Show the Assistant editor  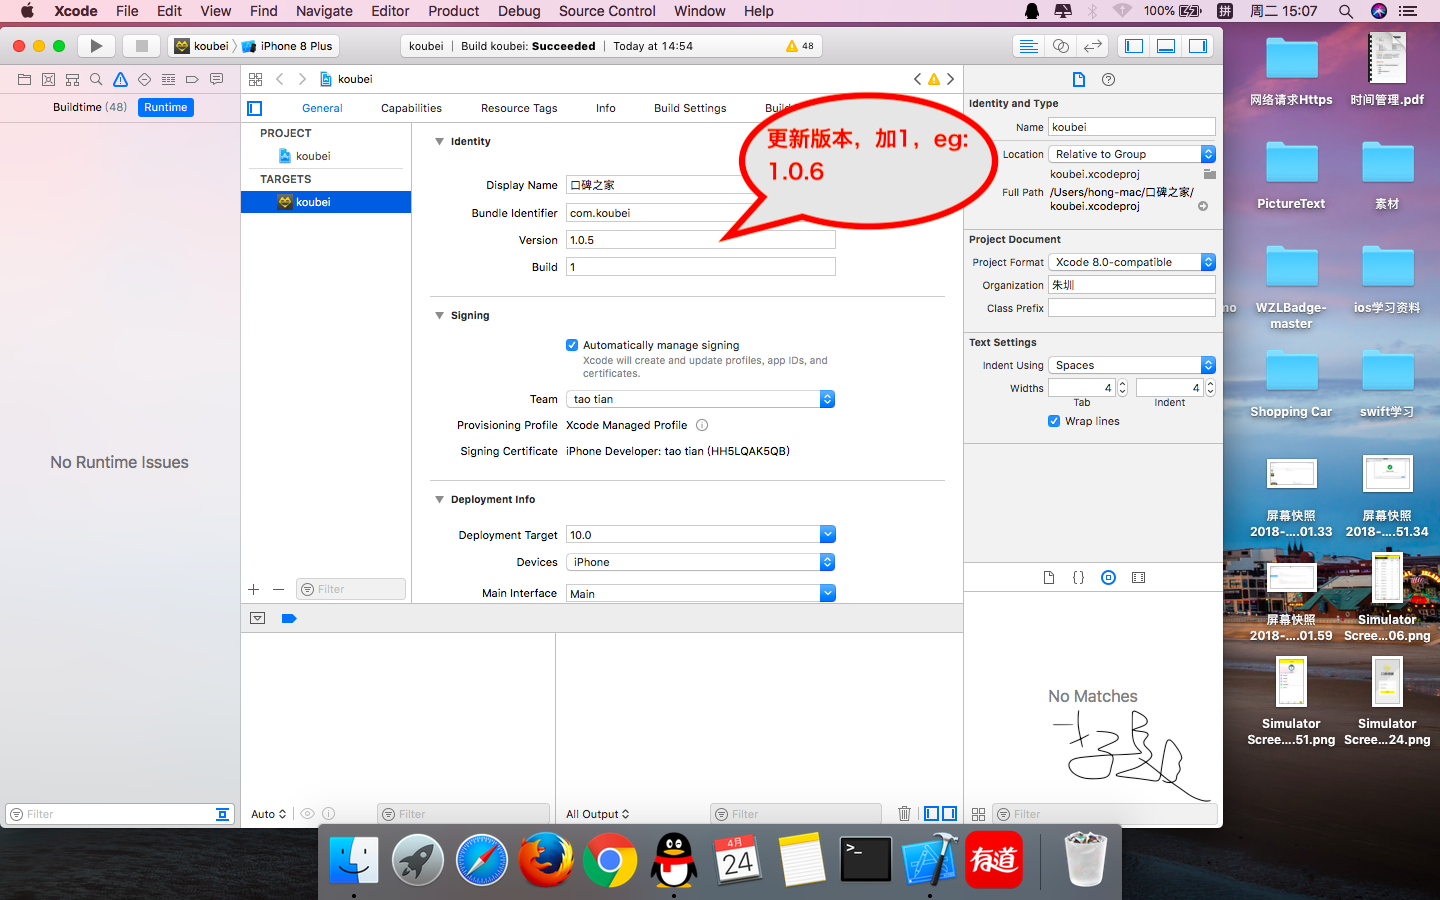(1061, 46)
